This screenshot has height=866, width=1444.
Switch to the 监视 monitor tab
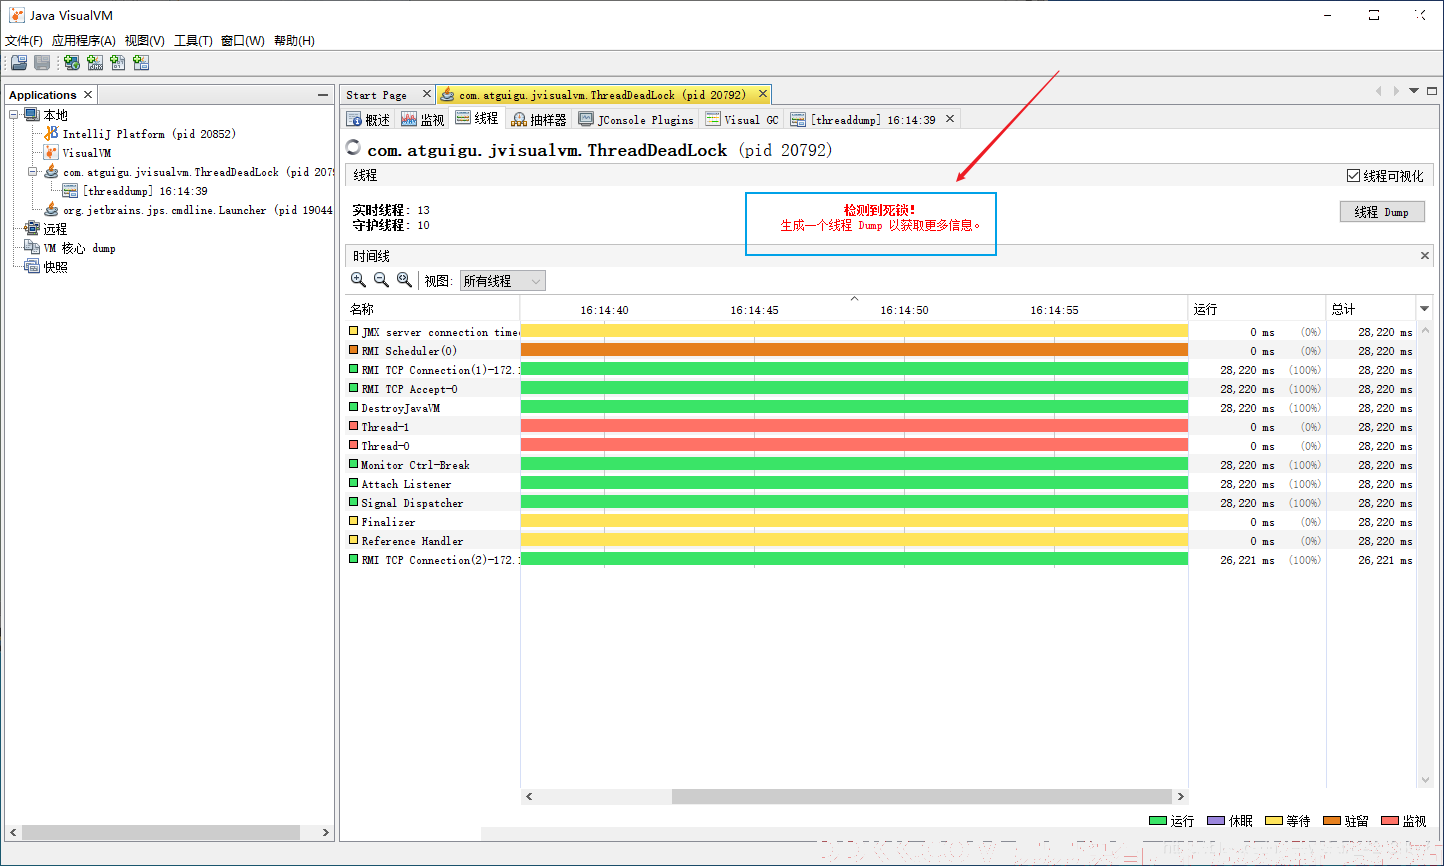pos(423,119)
